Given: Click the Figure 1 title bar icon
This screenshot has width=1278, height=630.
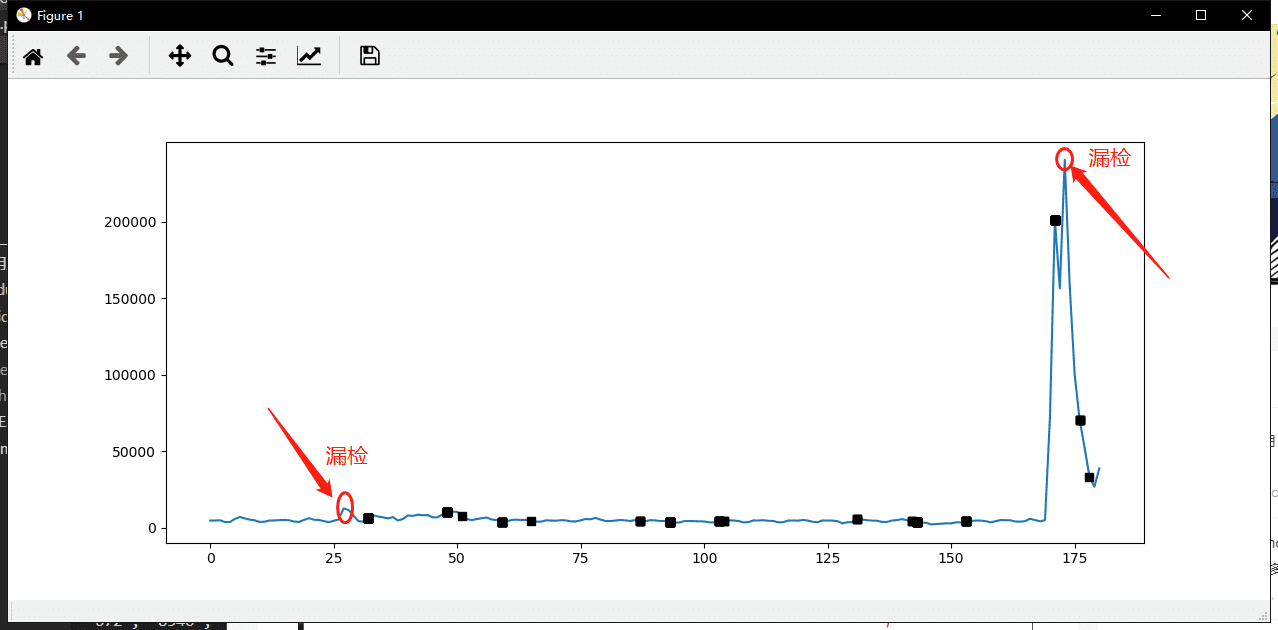Looking at the screenshot, I should coord(24,15).
